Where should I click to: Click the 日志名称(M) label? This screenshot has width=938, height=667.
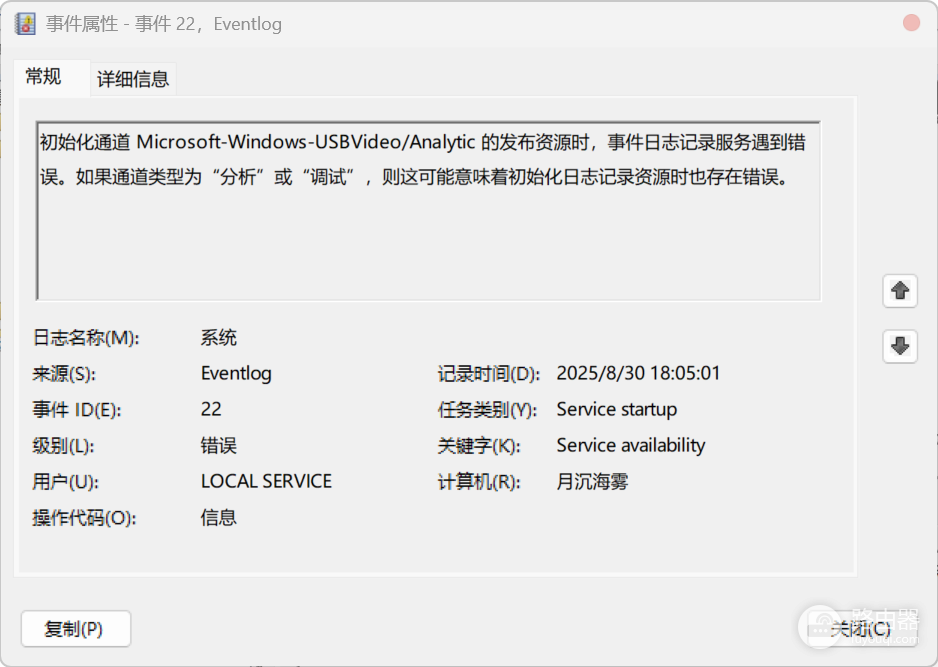point(86,338)
